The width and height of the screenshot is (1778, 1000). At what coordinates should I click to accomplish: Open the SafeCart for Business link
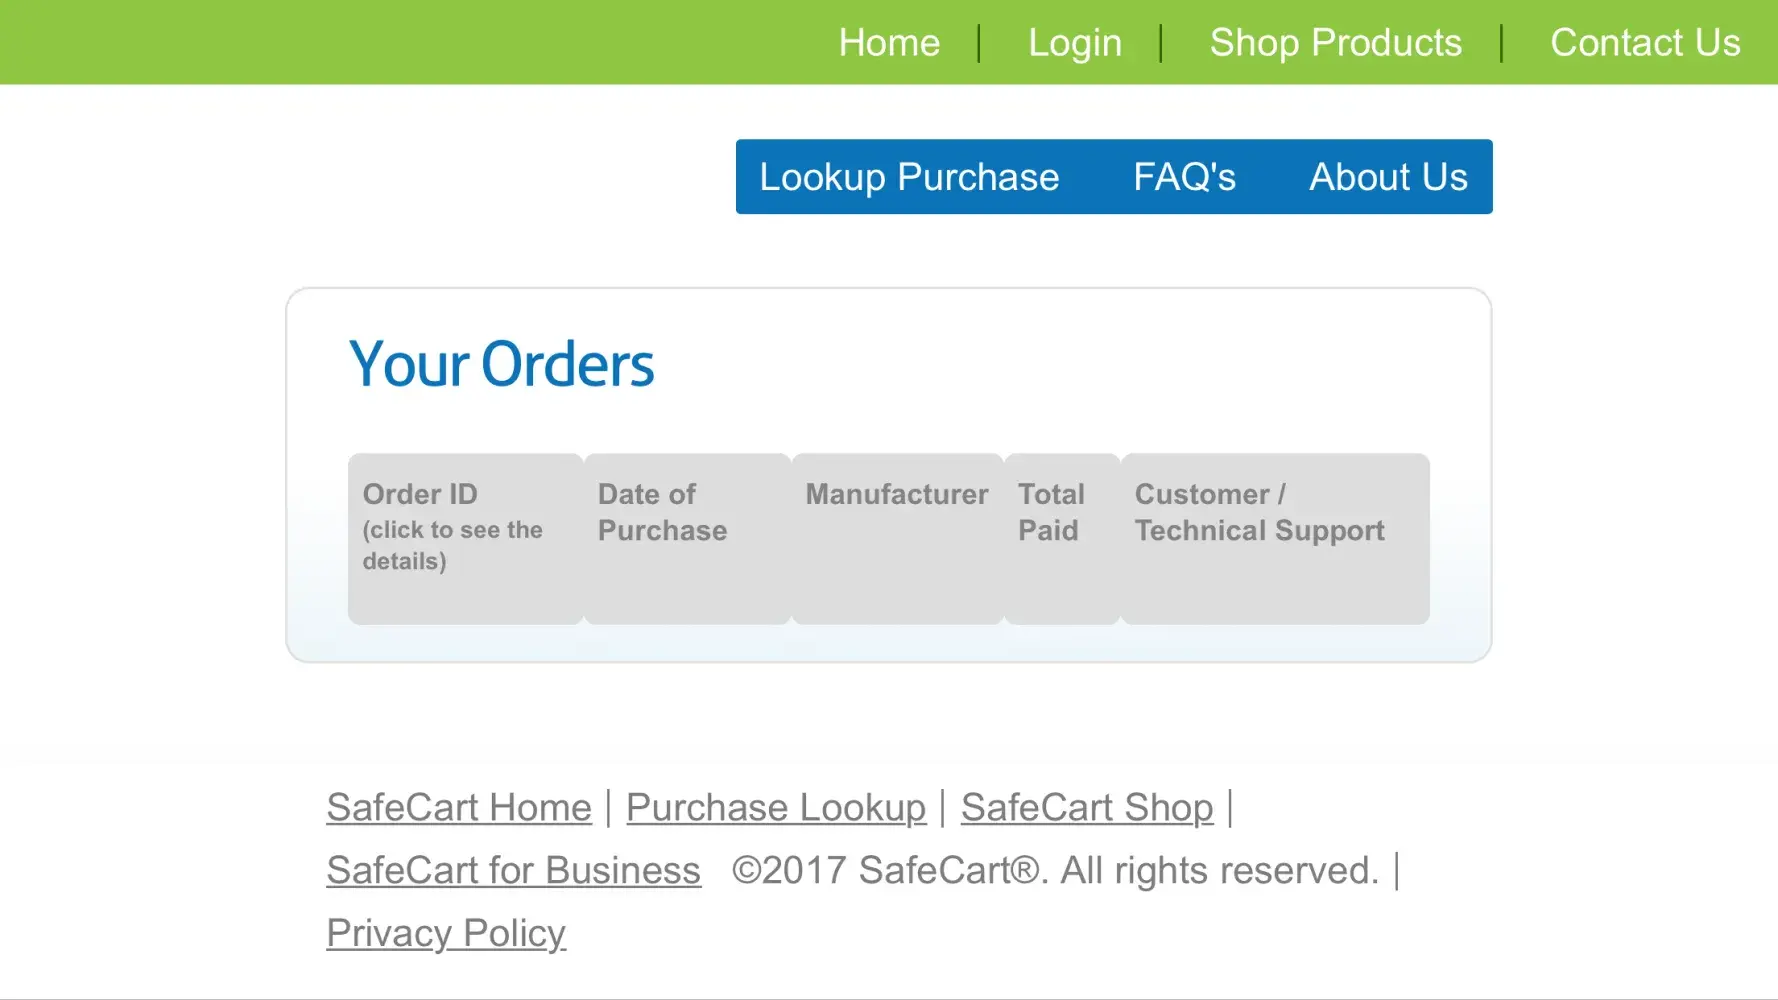(513, 870)
